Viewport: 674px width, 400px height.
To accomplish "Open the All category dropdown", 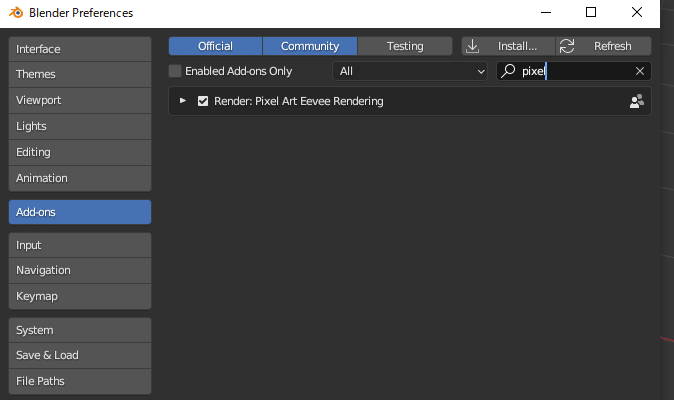I will point(410,71).
